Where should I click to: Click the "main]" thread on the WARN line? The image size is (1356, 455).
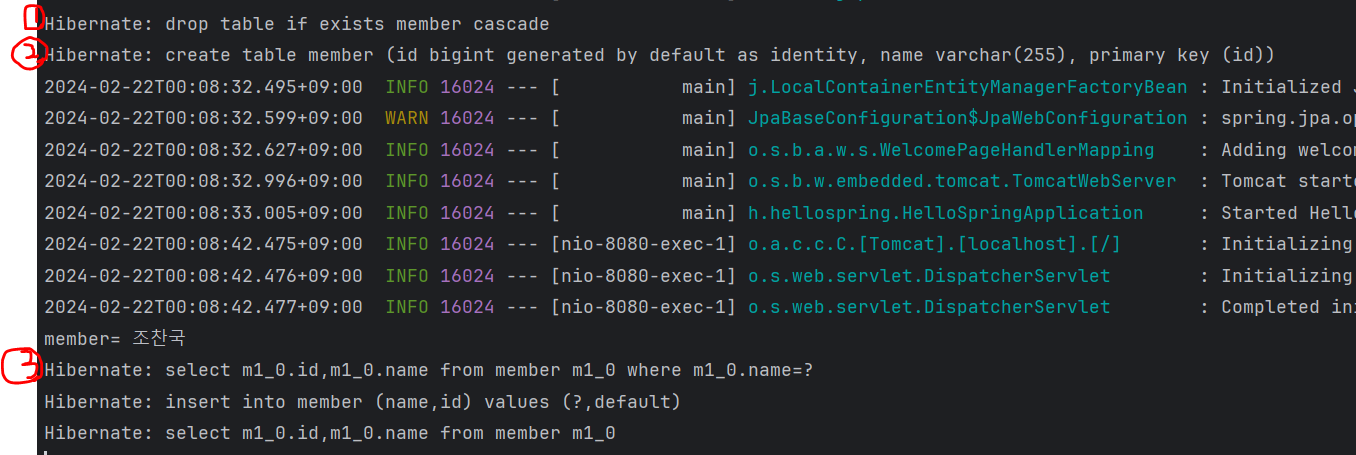coord(709,118)
